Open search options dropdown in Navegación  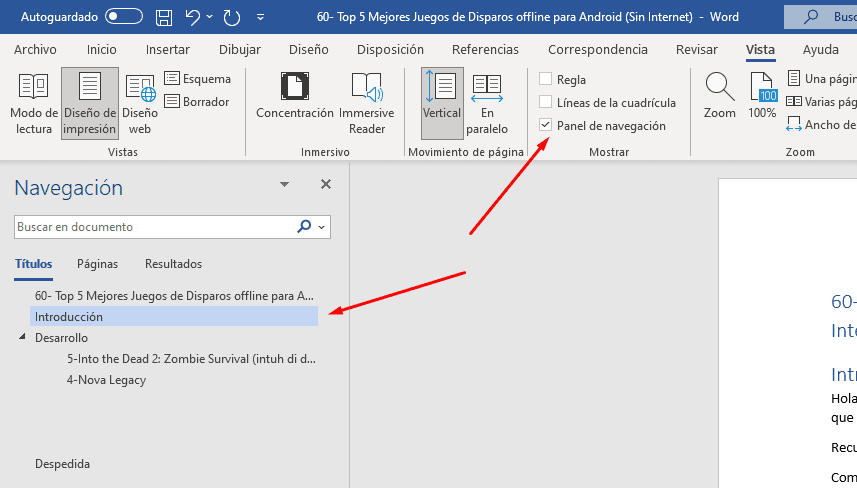[x=322, y=227]
